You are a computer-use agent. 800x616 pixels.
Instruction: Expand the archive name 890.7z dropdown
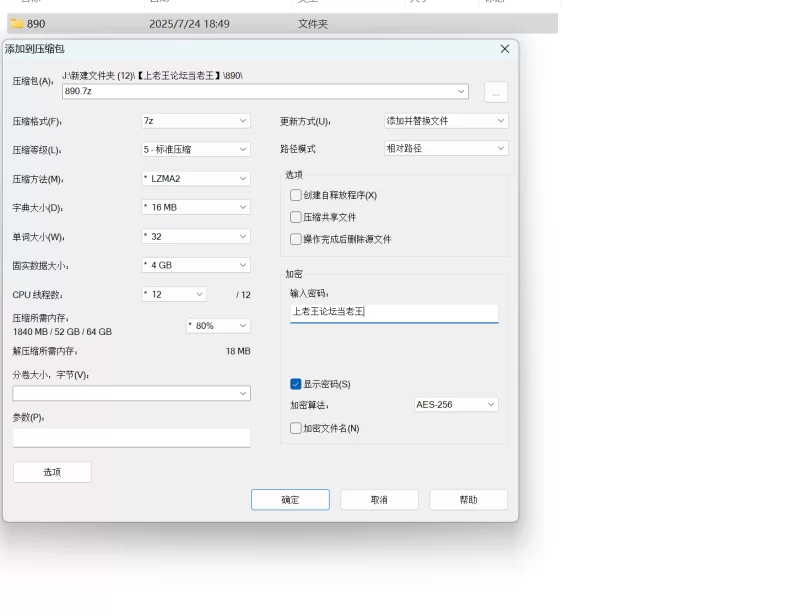[x=461, y=91]
